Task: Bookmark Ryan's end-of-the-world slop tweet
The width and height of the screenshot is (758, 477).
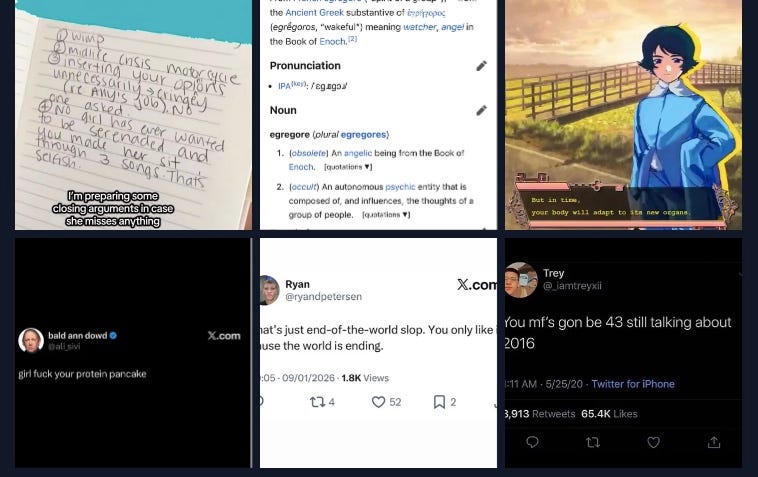Action: click(x=439, y=402)
